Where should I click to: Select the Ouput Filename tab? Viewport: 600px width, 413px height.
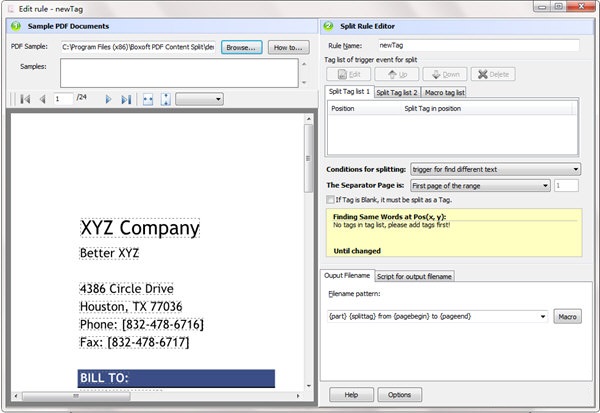point(347,275)
